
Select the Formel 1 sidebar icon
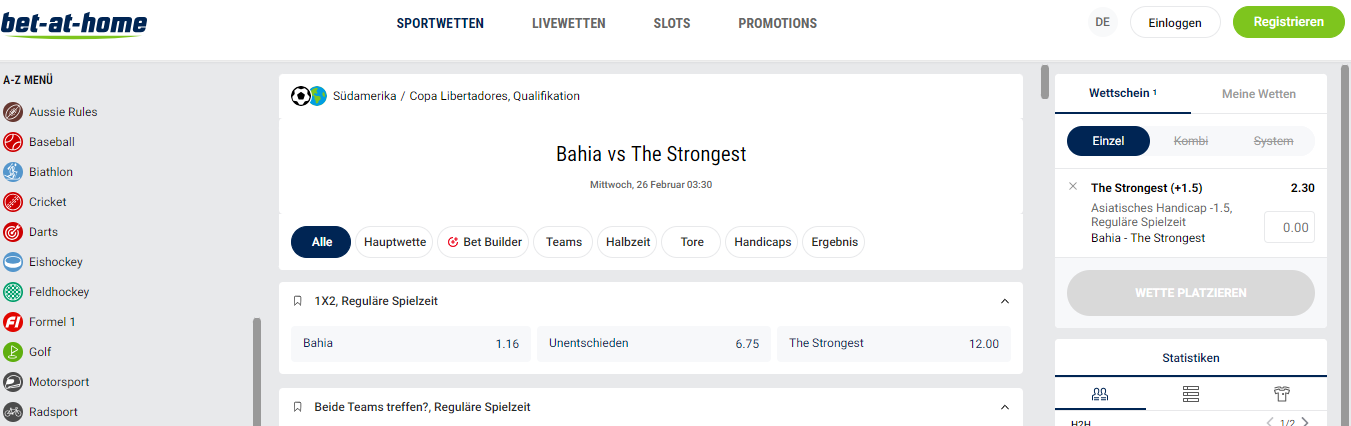pyautogui.click(x=13, y=322)
